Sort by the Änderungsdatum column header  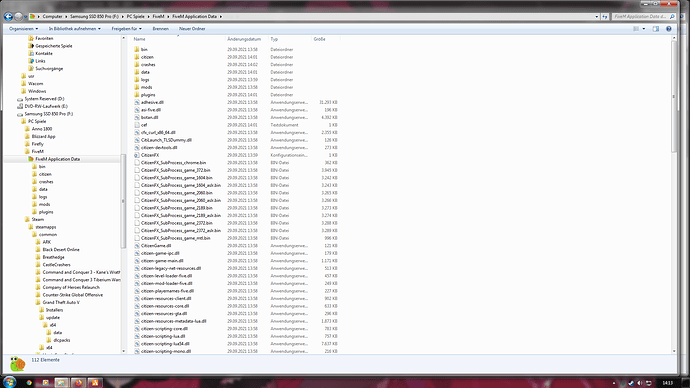coord(244,39)
